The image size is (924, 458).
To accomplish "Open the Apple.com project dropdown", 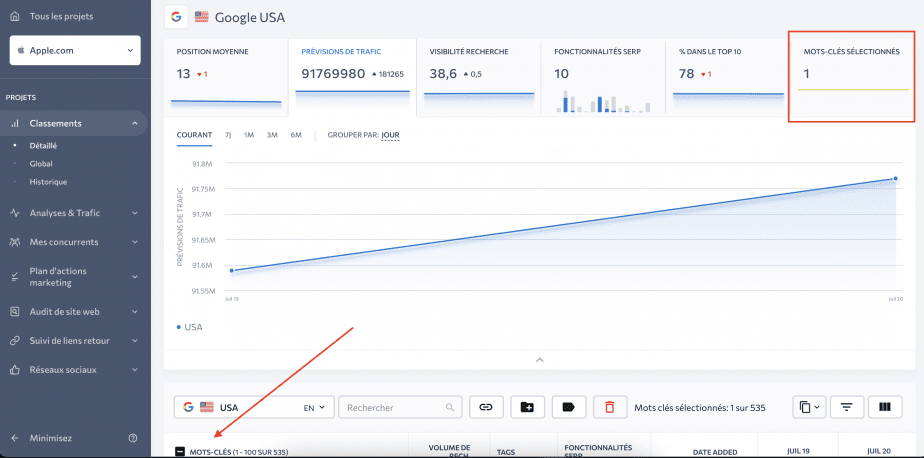I will pos(75,50).
